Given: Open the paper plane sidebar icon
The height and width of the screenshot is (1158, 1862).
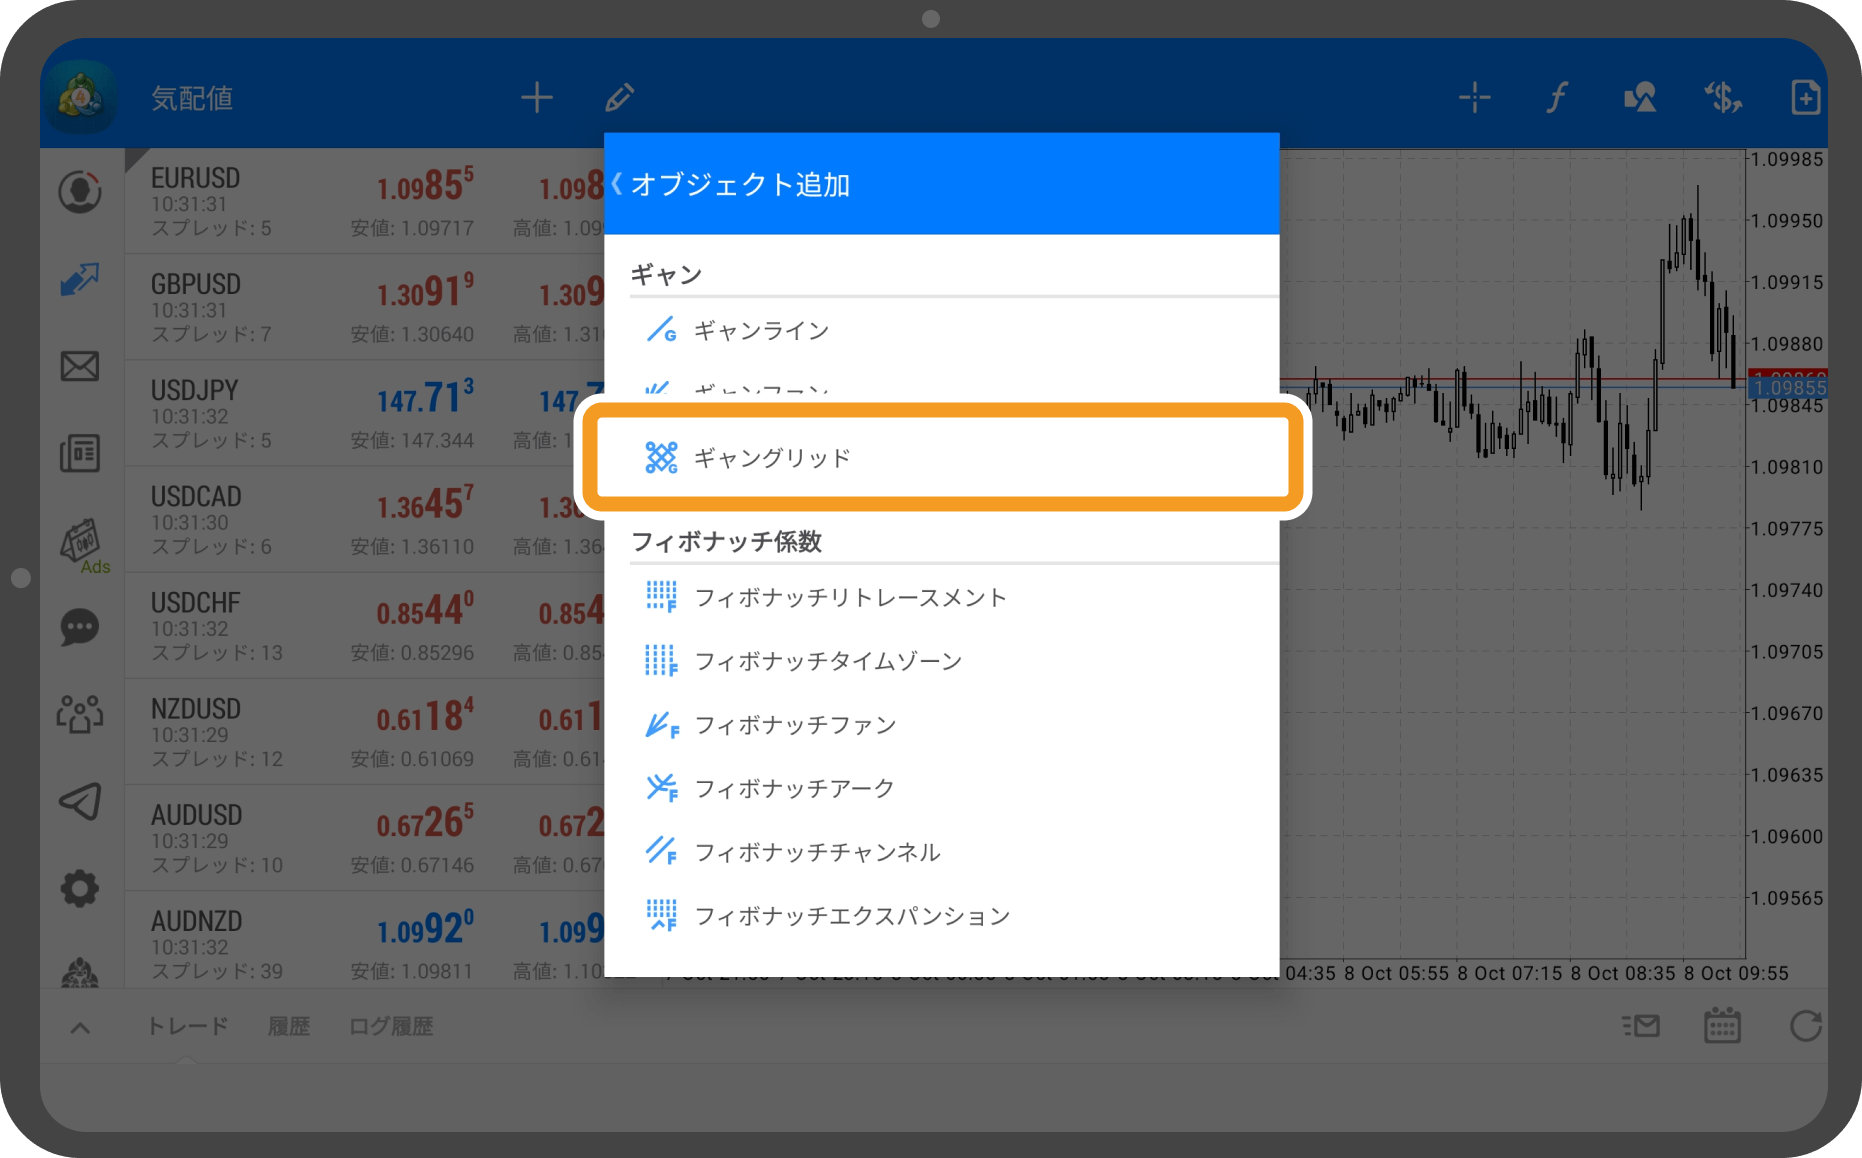Looking at the screenshot, I should point(80,801).
